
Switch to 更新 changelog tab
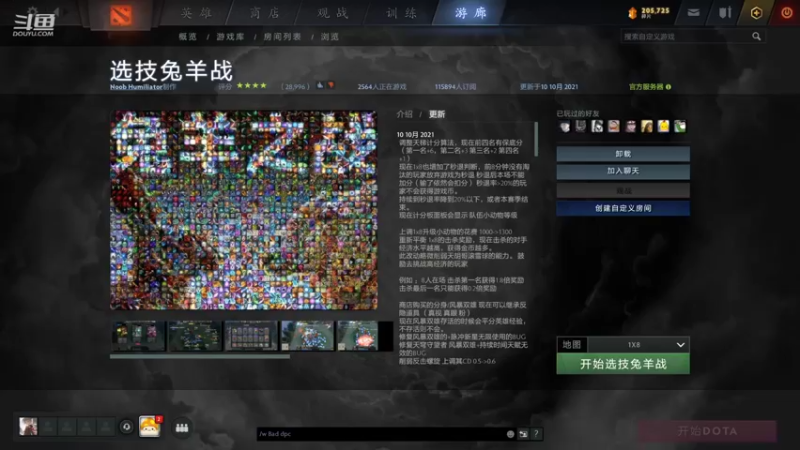437,114
